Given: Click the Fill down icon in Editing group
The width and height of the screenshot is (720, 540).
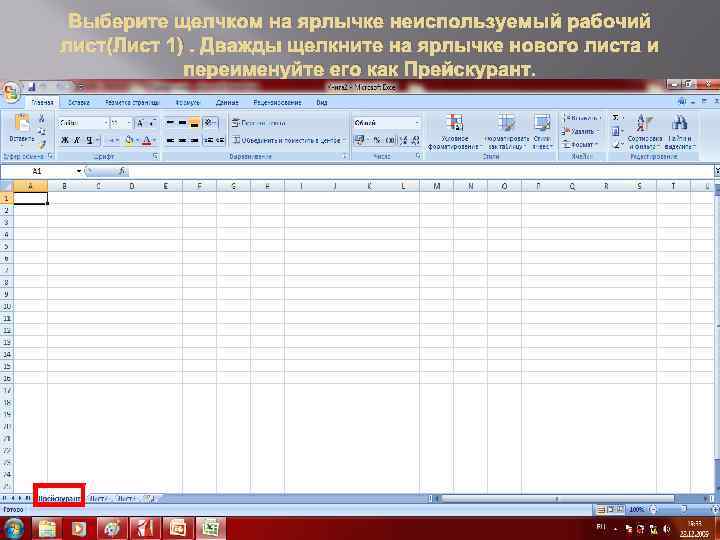Looking at the screenshot, I should tap(616, 132).
